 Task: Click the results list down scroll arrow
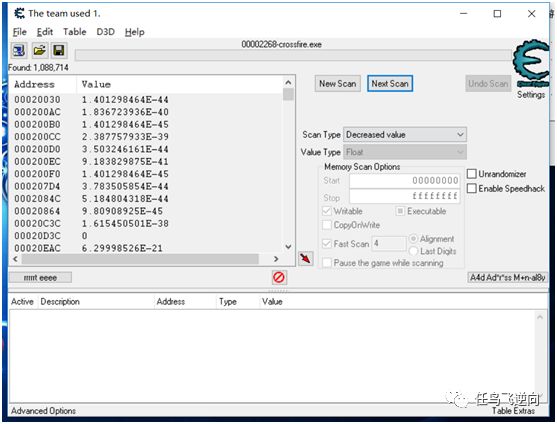288,246
